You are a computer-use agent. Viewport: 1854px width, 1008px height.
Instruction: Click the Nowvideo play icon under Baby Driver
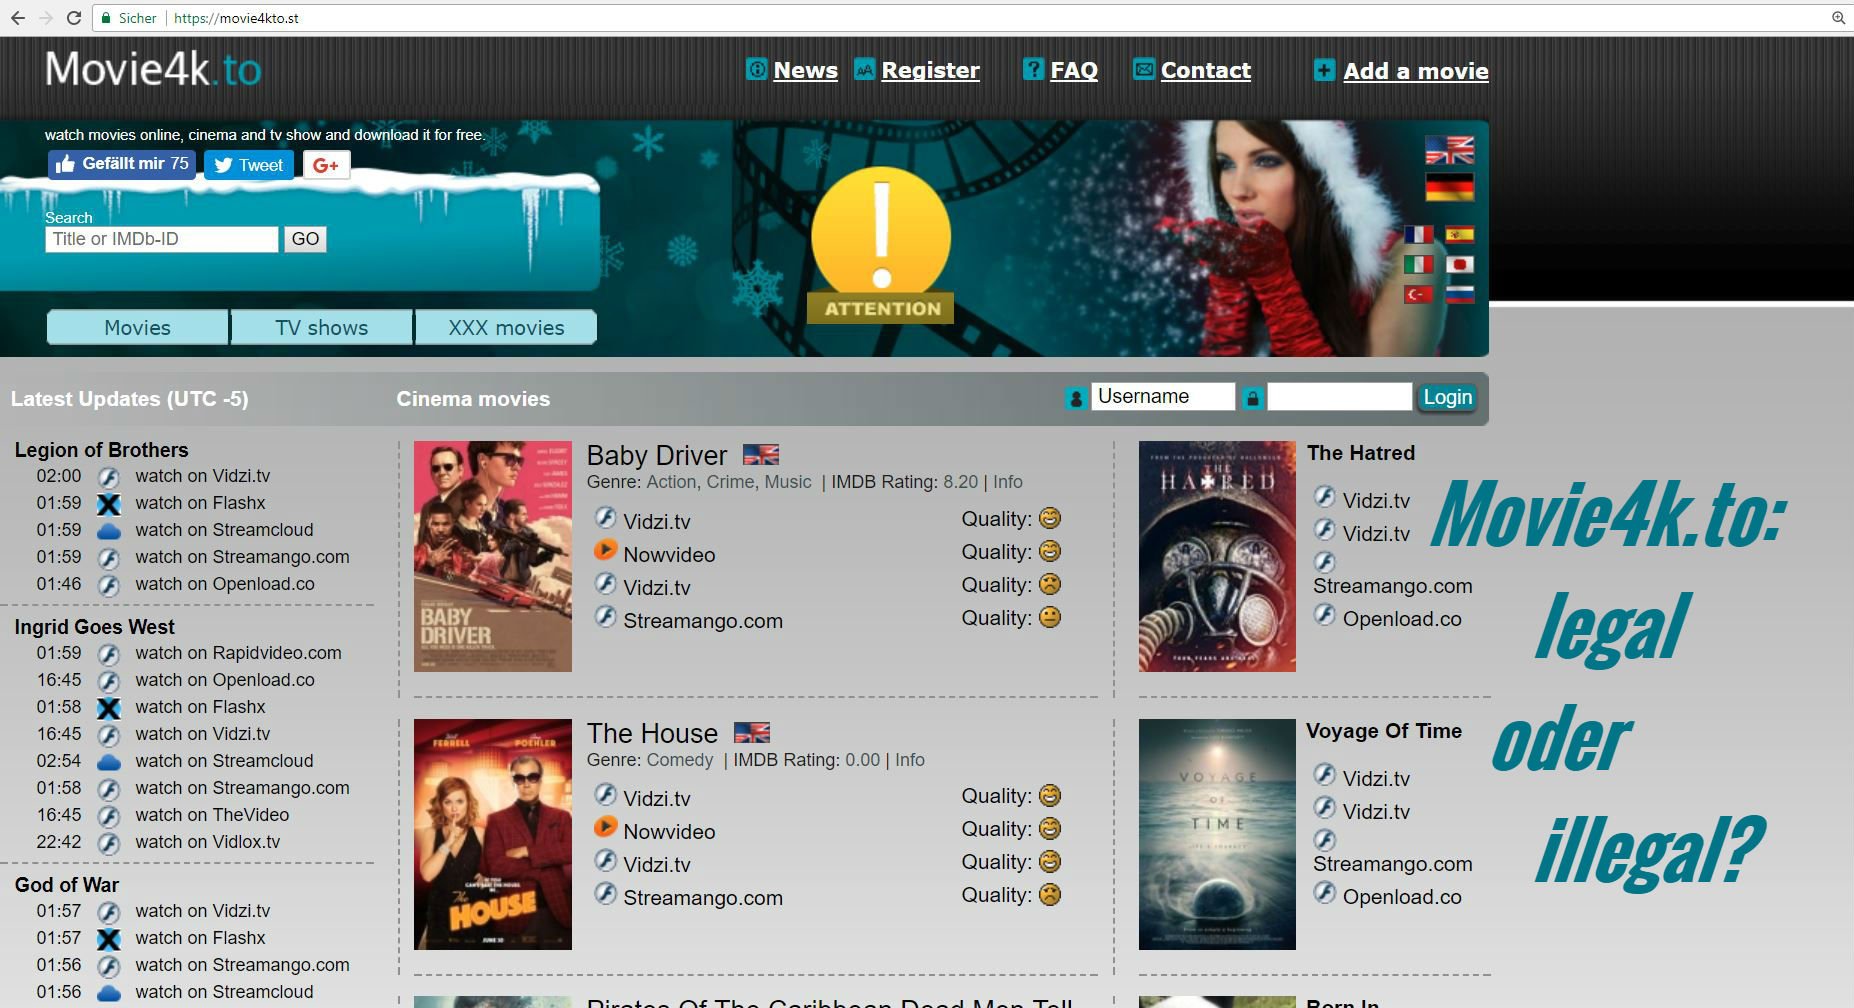pos(605,550)
